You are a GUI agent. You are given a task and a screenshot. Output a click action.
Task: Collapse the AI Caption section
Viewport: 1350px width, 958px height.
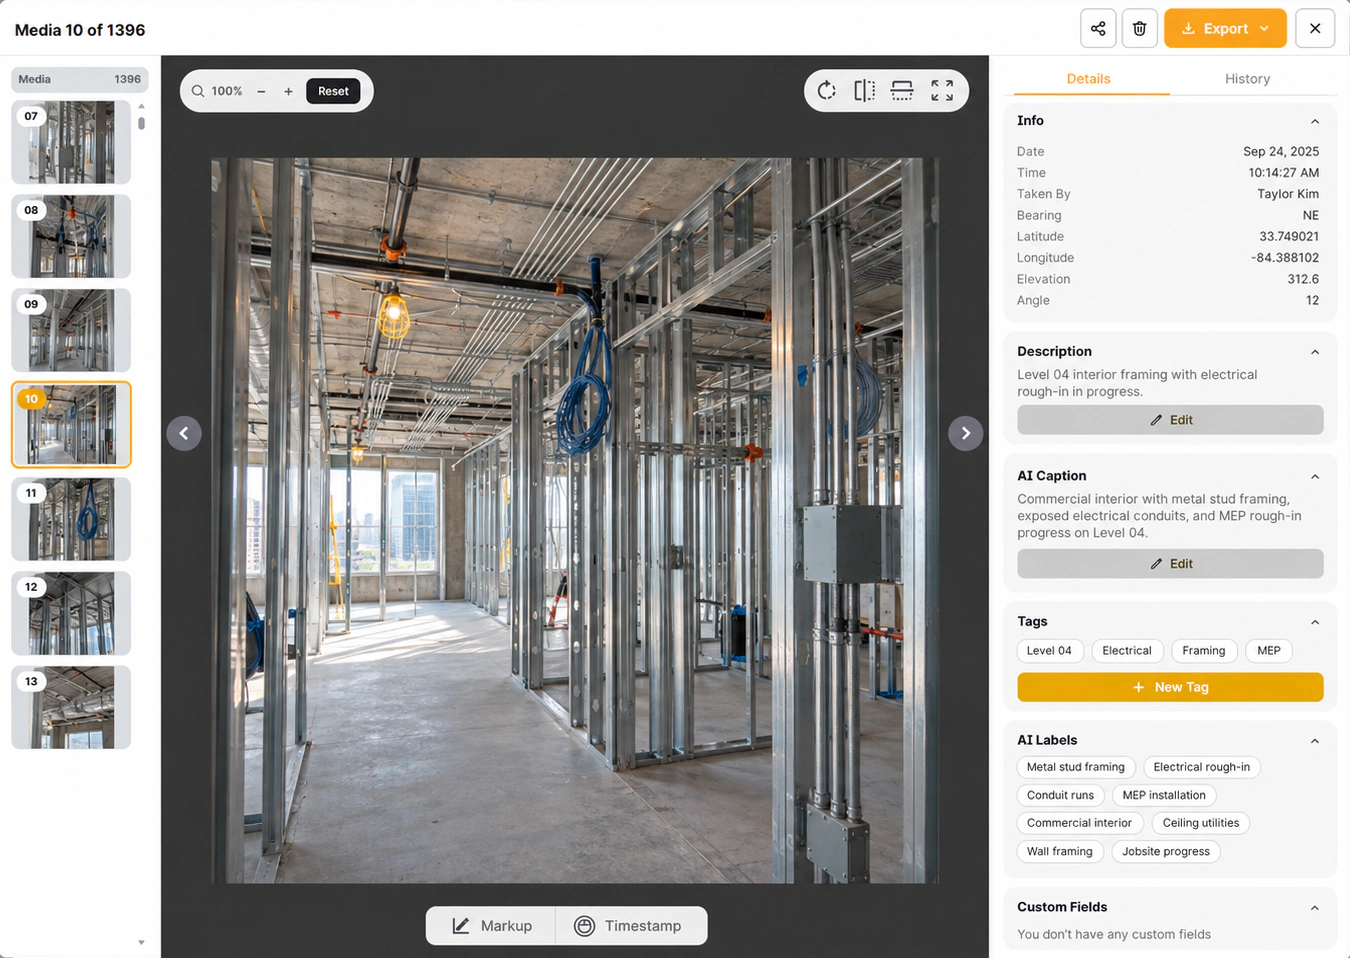coord(1315,476)
